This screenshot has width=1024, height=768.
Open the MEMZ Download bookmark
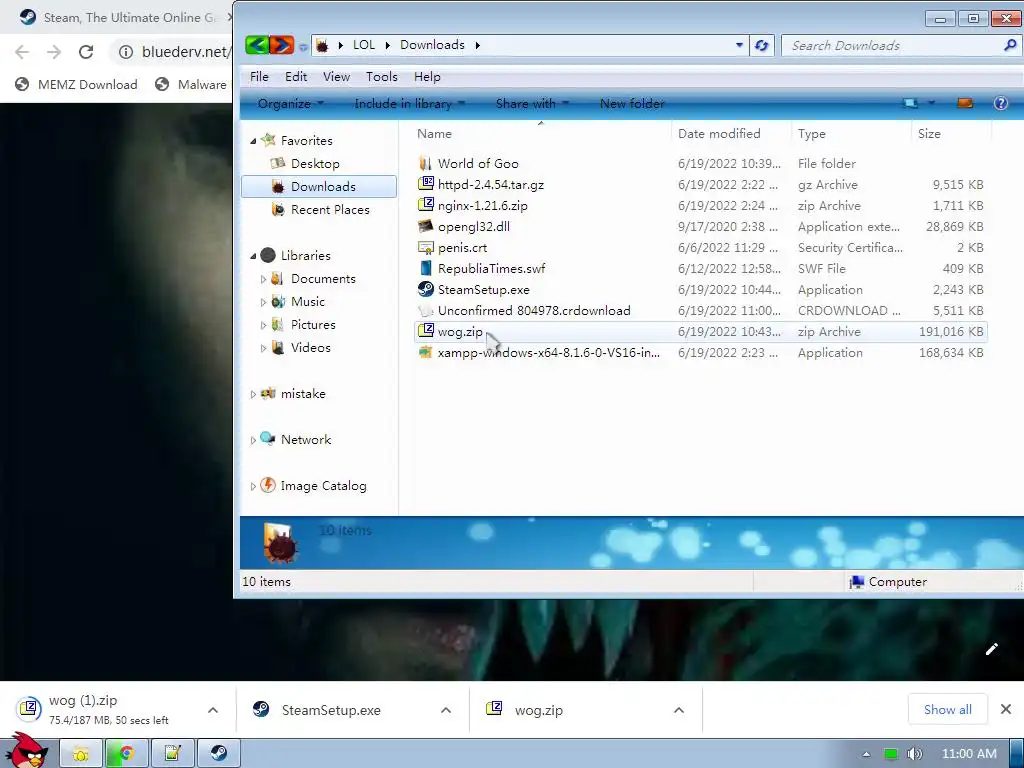click(76, 84)
